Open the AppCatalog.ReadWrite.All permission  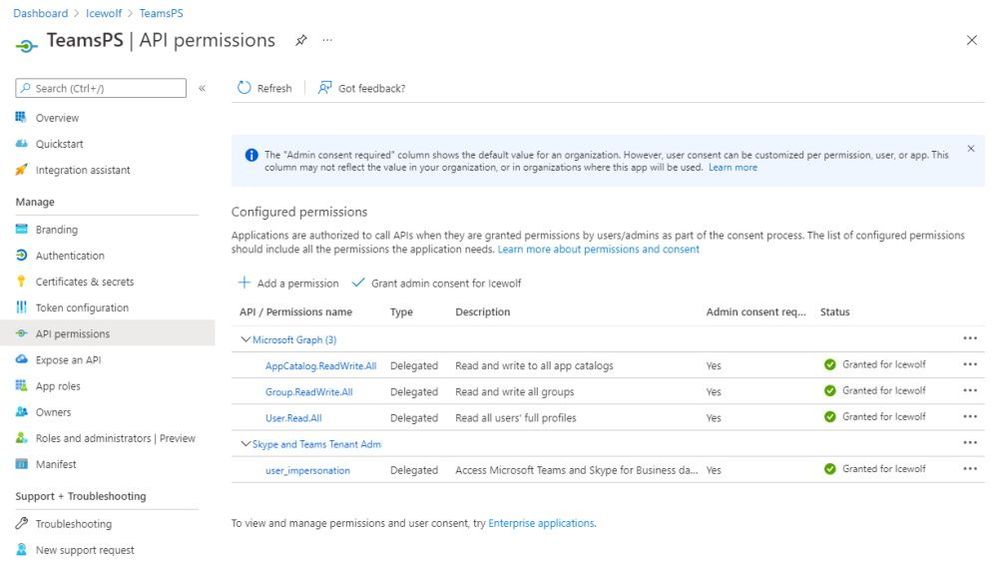[x=321, y=366]
